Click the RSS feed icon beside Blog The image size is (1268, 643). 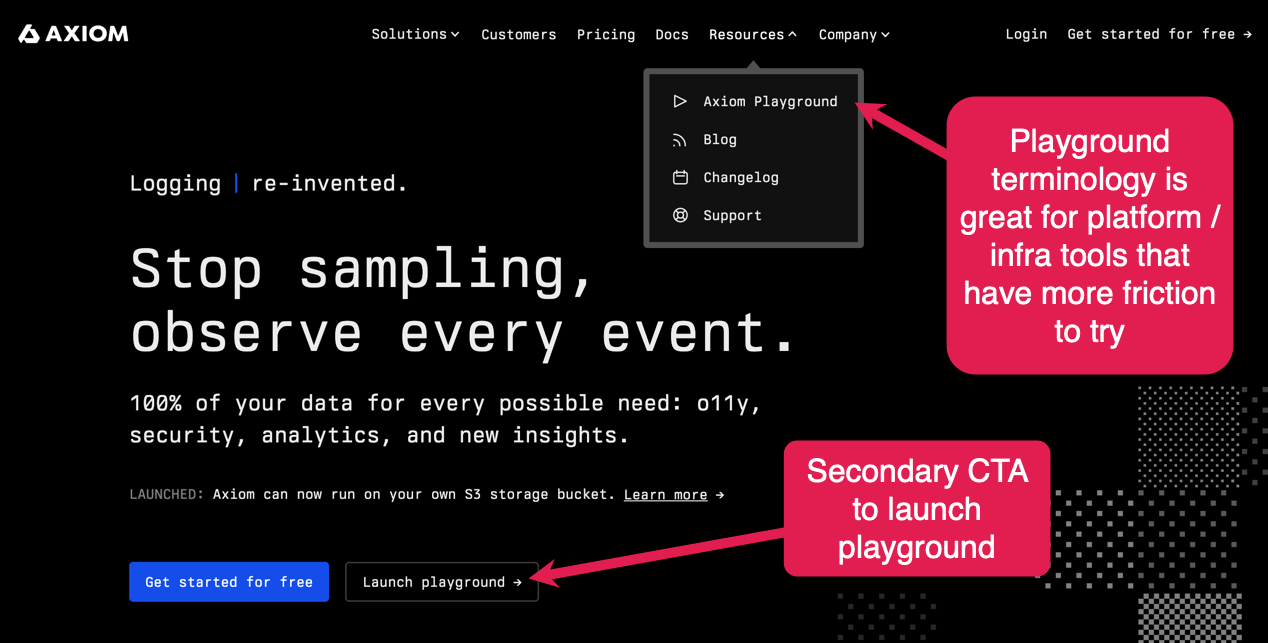pyautogui.click(x=680, y=140)
